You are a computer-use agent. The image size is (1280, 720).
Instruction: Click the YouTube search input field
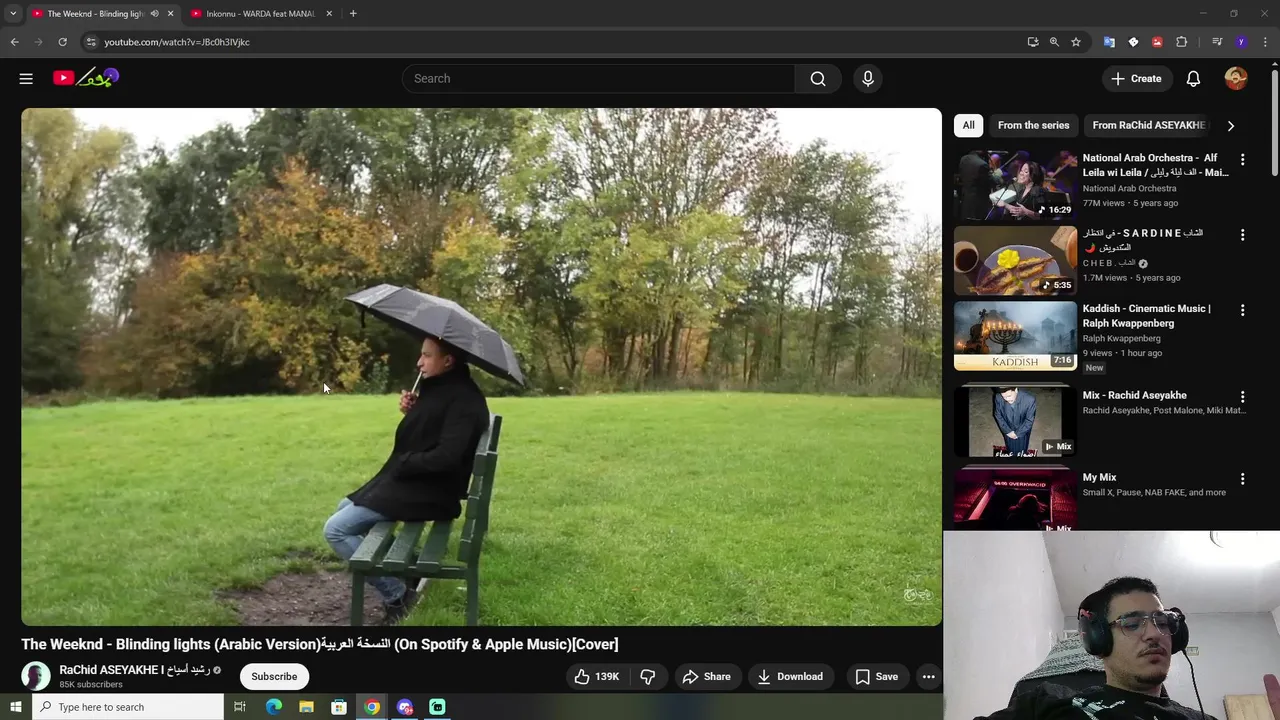[x=598, y=78]
